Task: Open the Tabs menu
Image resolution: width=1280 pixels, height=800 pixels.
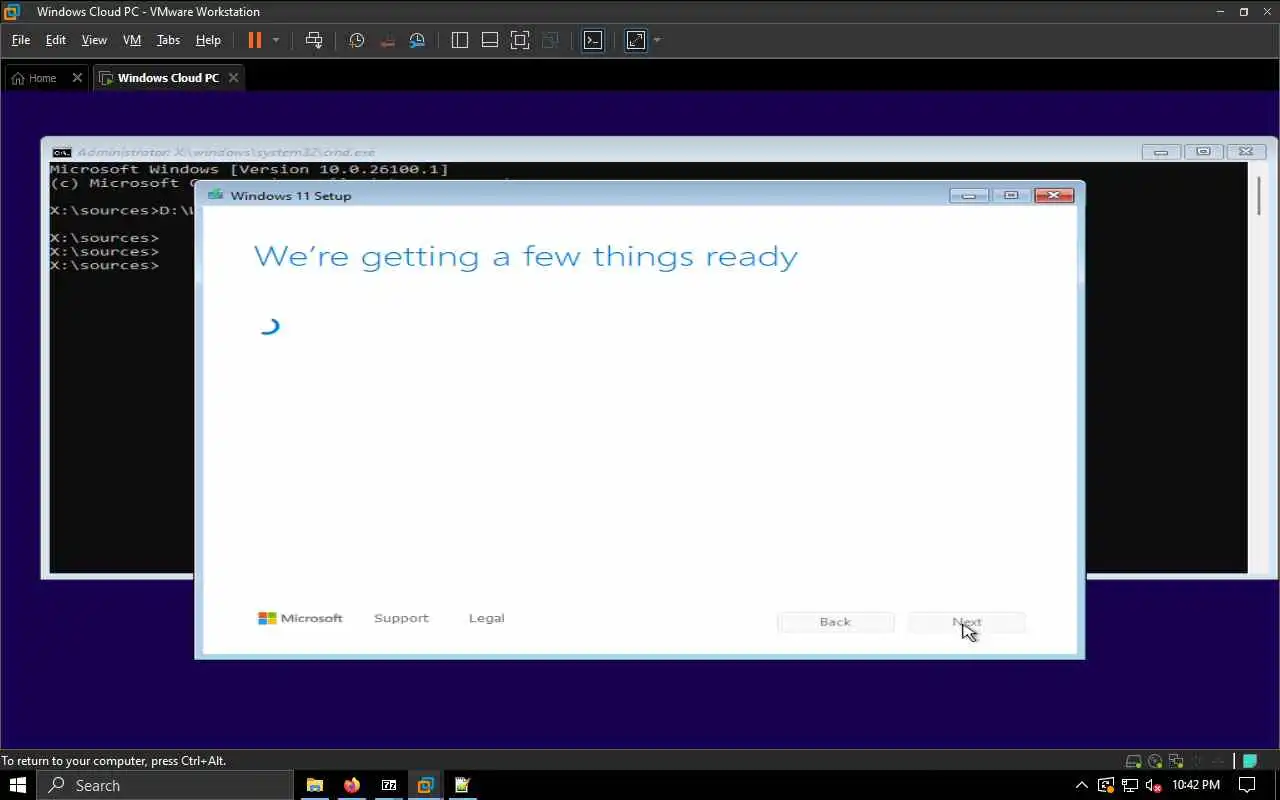Action: (168, 40)
